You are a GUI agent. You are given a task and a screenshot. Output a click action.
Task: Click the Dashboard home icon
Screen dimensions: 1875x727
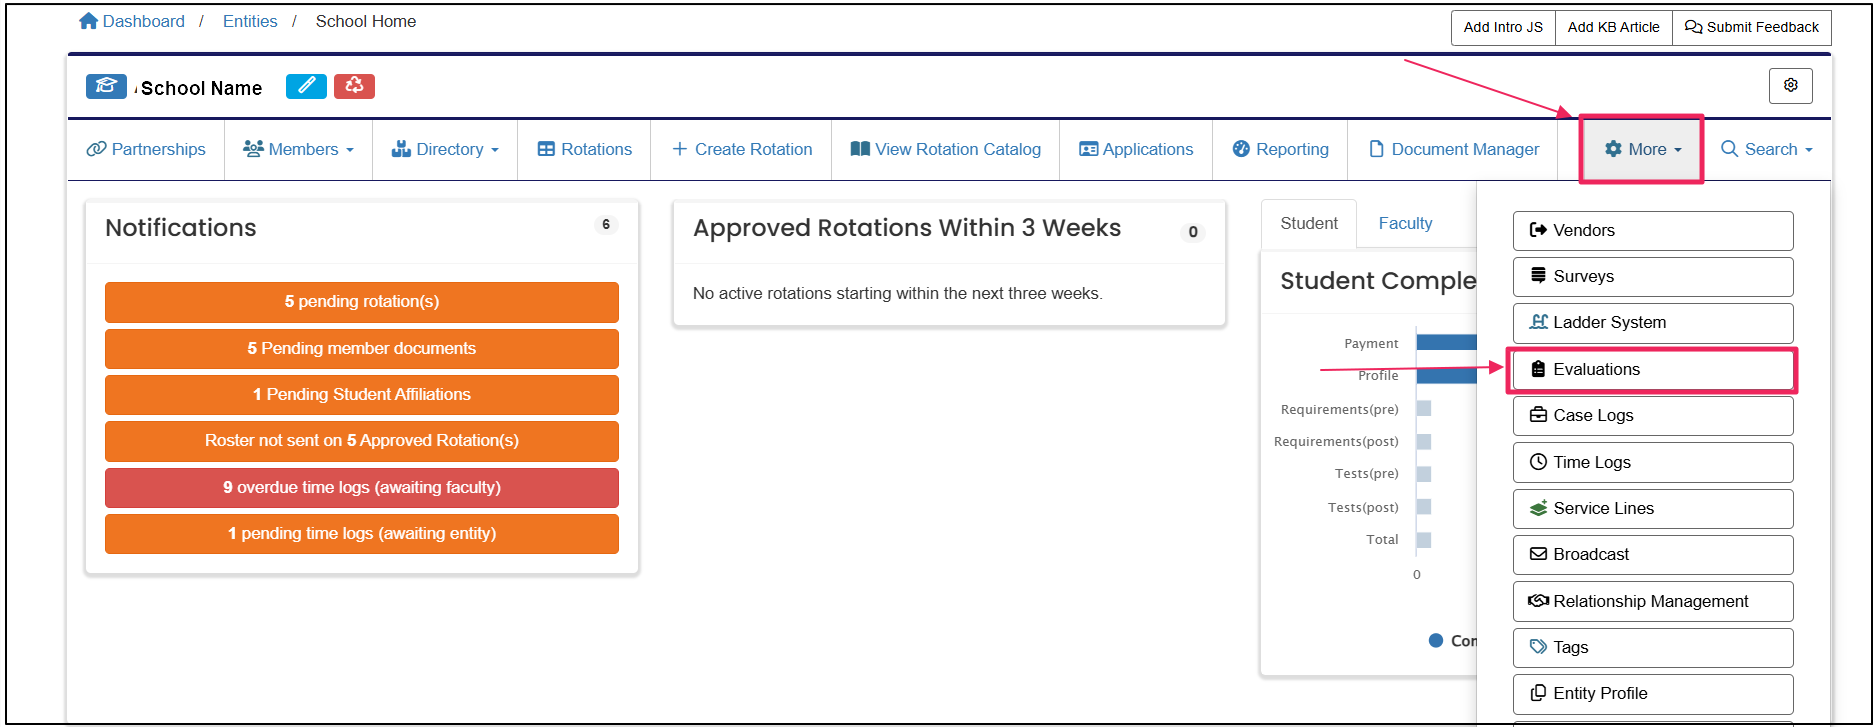[x=89, y=21]
